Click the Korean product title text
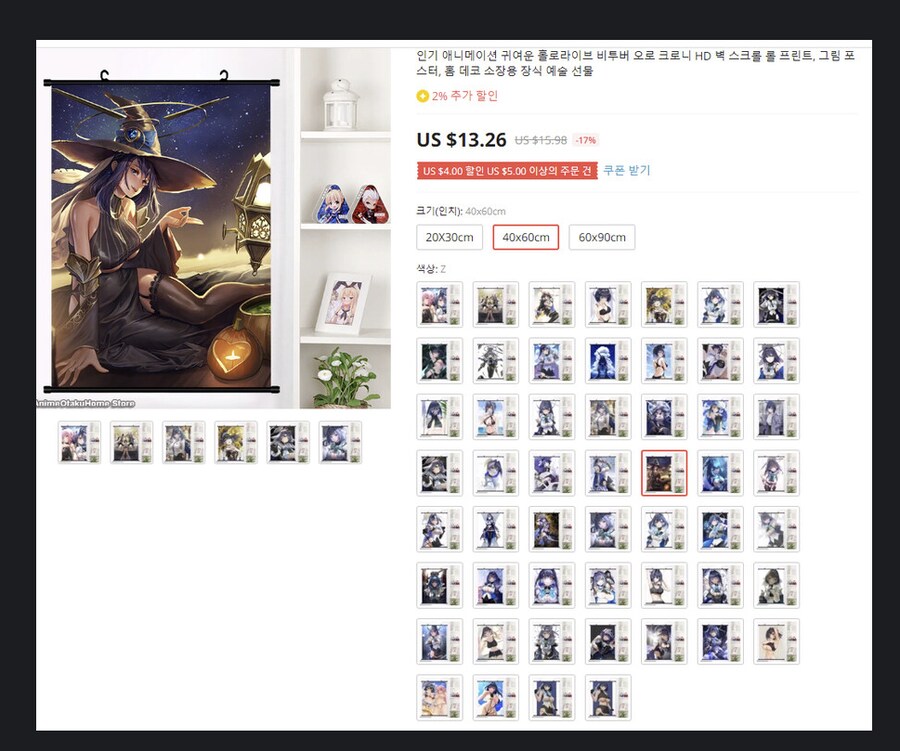Image resolution: width=900 pixels, height=751 pixels. coord(636,63)
